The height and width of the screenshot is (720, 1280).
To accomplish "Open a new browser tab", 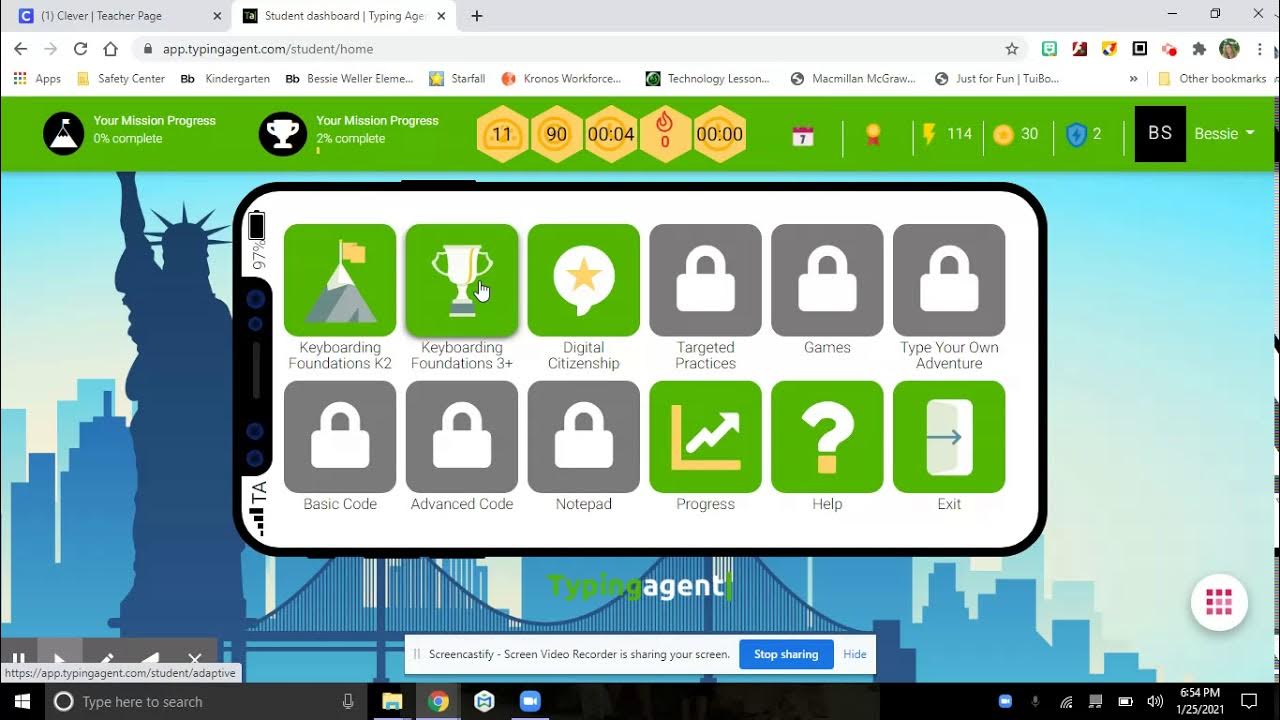I will pos(477,16).
